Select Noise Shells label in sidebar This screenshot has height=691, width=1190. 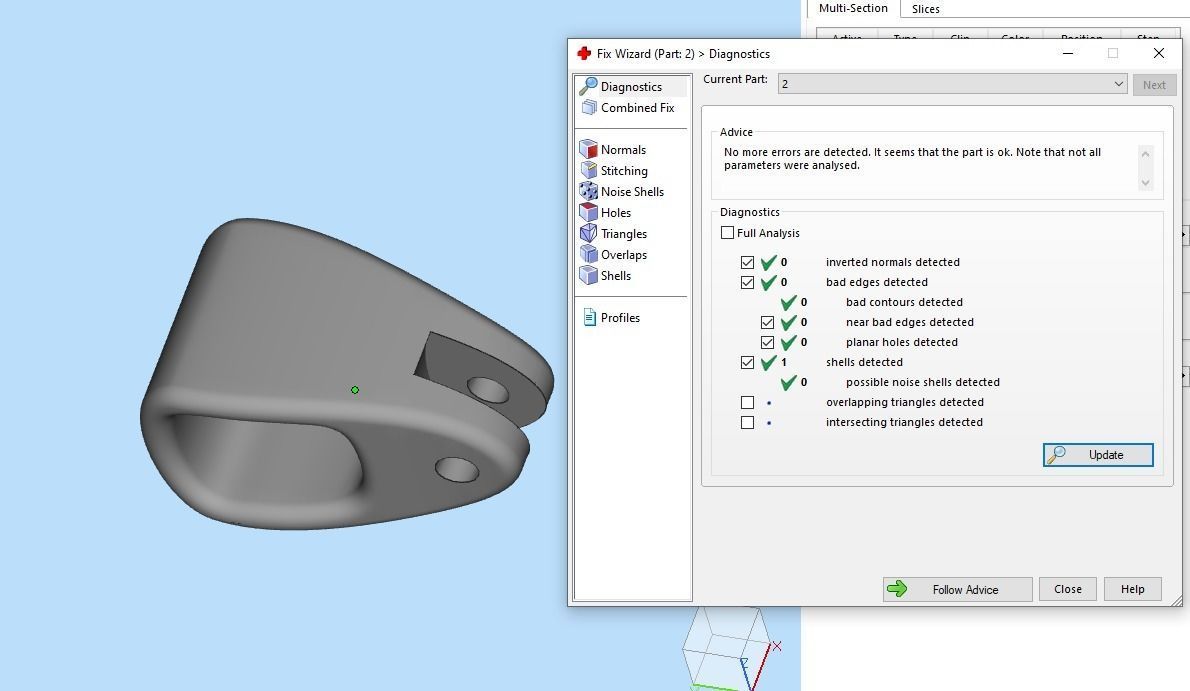632,191
